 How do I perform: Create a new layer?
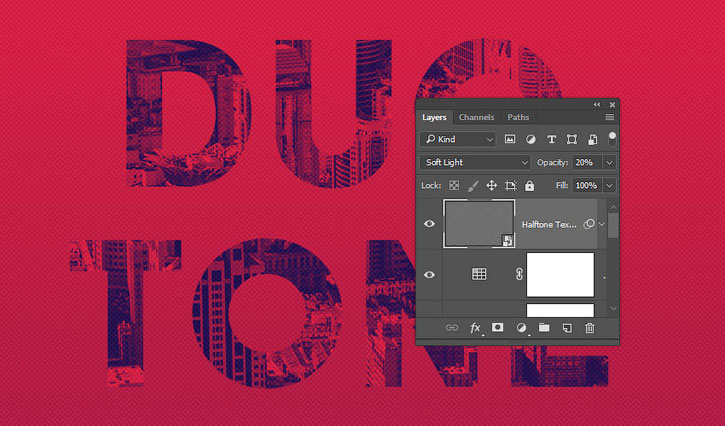tap(567, 328)
